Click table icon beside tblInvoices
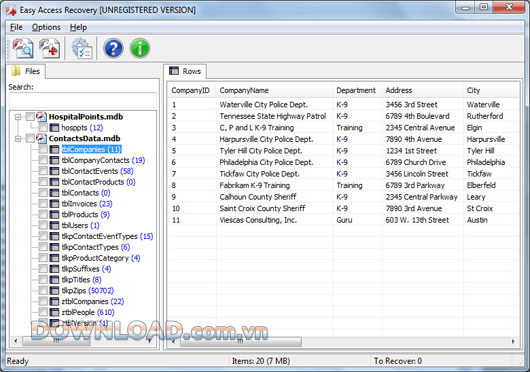 tap(54, 203)
